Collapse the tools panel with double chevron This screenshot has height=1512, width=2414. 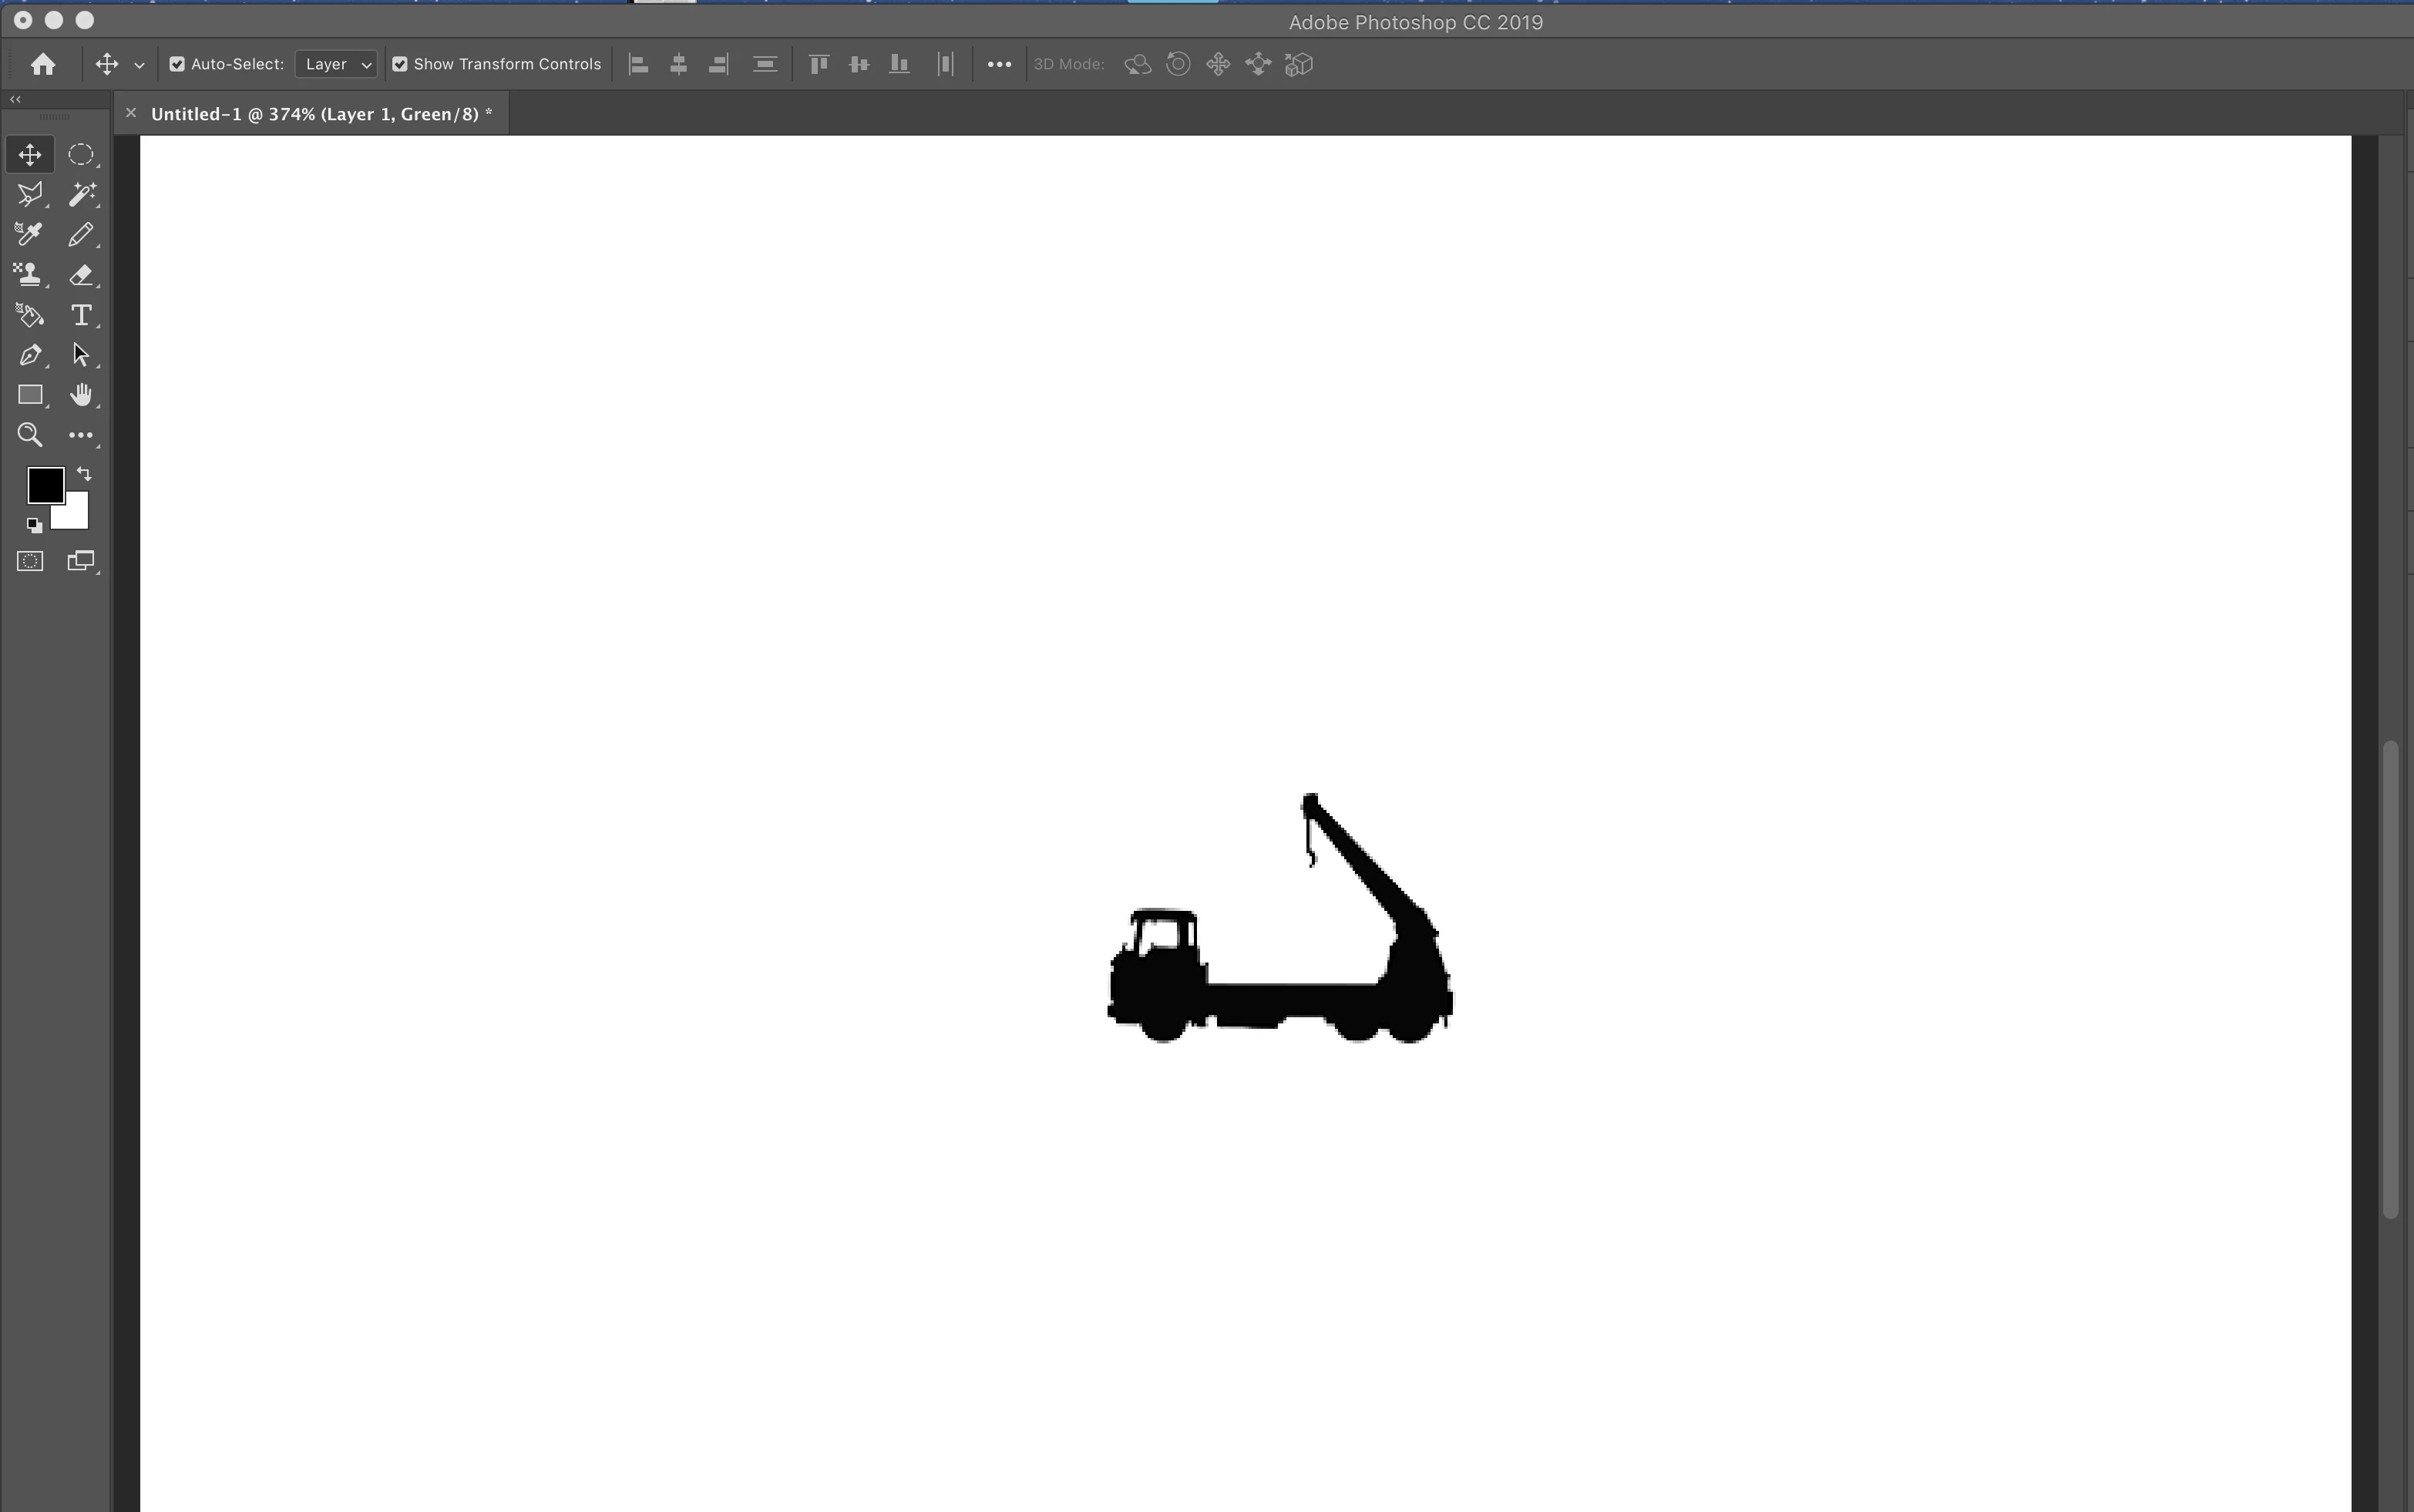(x=15, y=99)
